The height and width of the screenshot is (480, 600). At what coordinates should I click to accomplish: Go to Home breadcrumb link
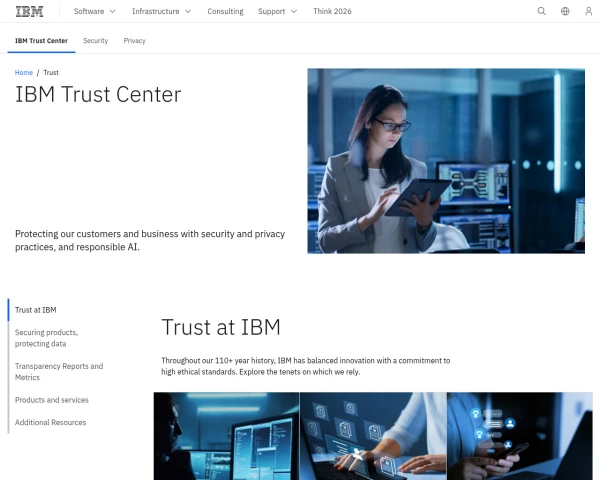(x=24, y=72)
